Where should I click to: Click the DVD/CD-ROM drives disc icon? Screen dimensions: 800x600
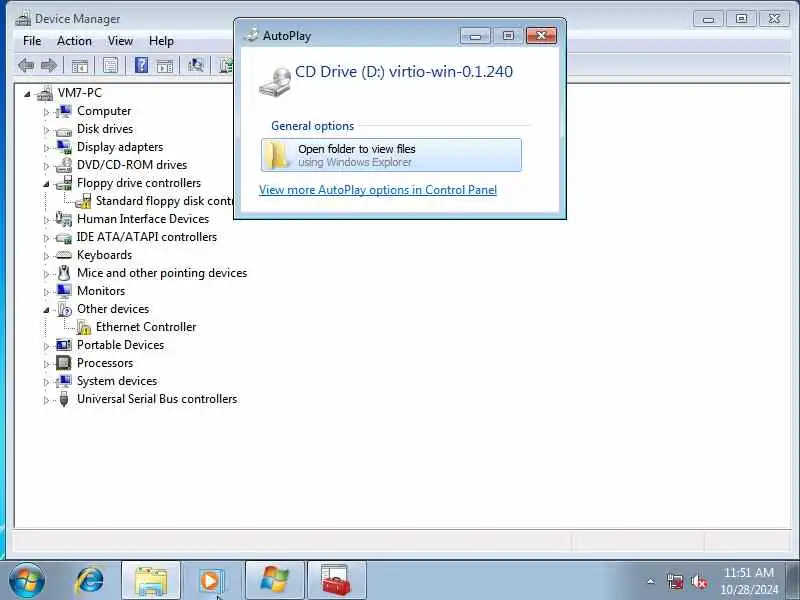64,165
